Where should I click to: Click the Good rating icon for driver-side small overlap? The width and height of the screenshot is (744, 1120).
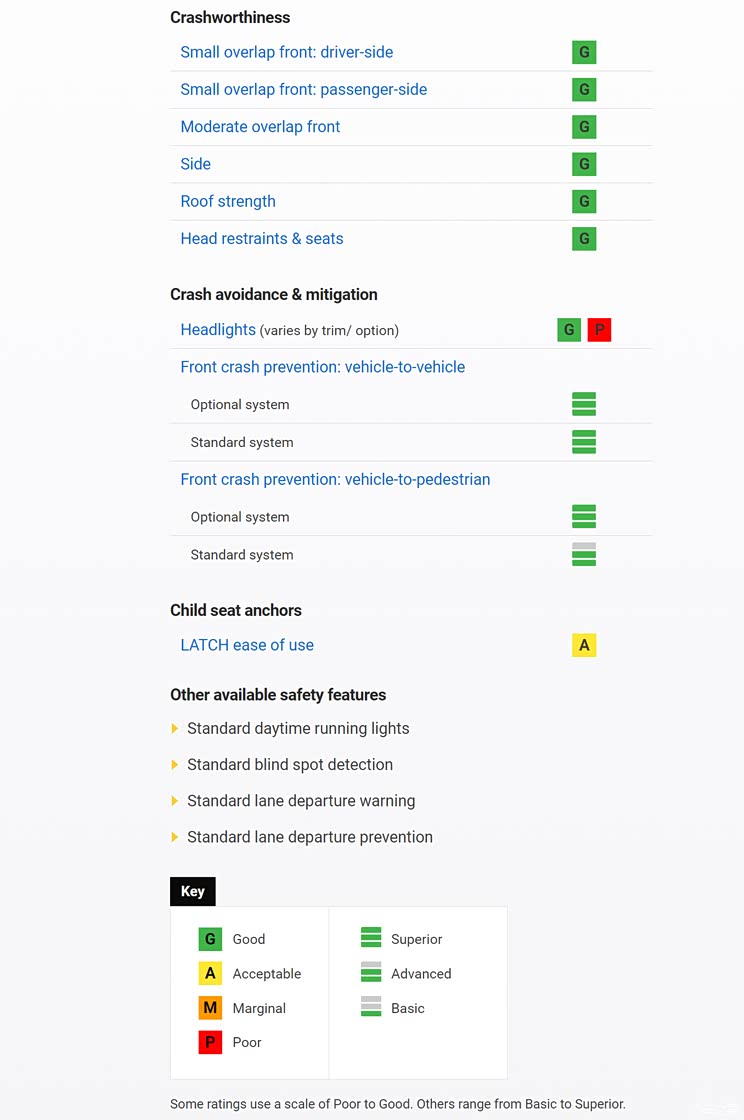584,52
